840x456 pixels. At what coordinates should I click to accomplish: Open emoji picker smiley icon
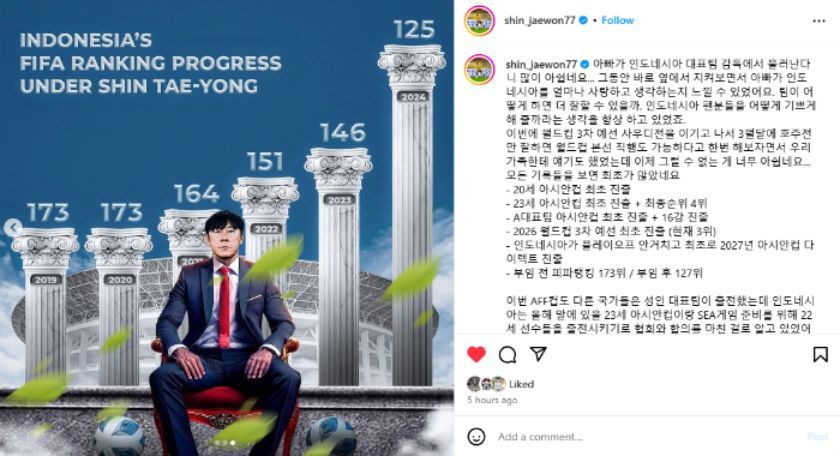476,436
